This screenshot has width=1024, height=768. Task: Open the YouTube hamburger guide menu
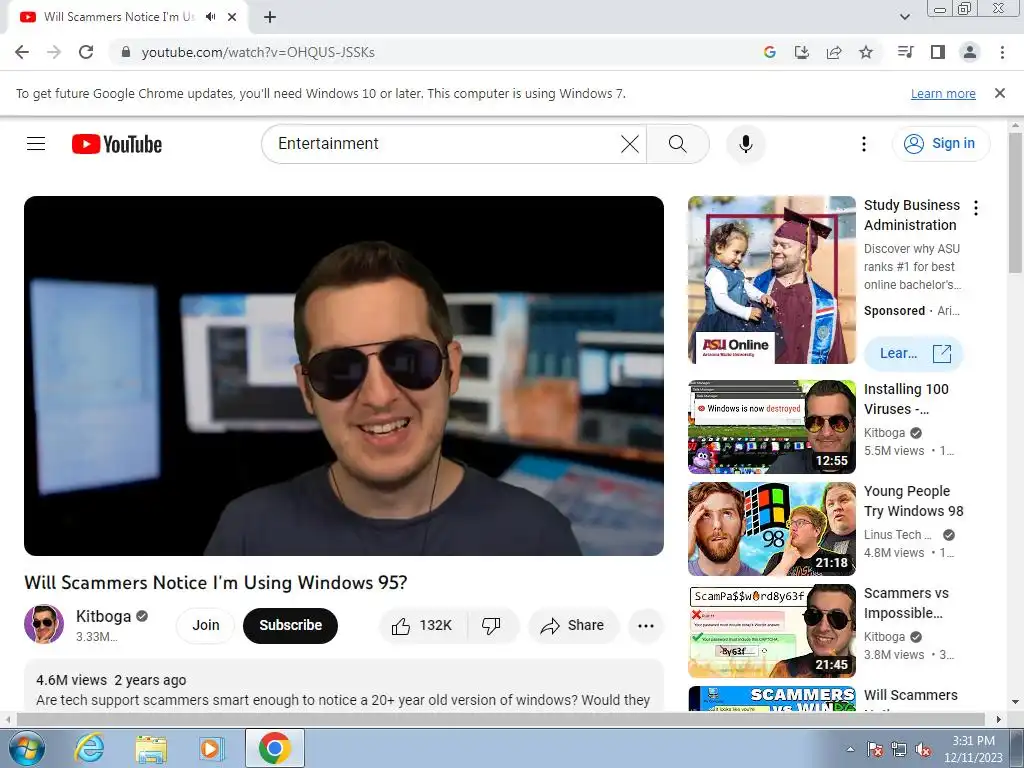36,144
